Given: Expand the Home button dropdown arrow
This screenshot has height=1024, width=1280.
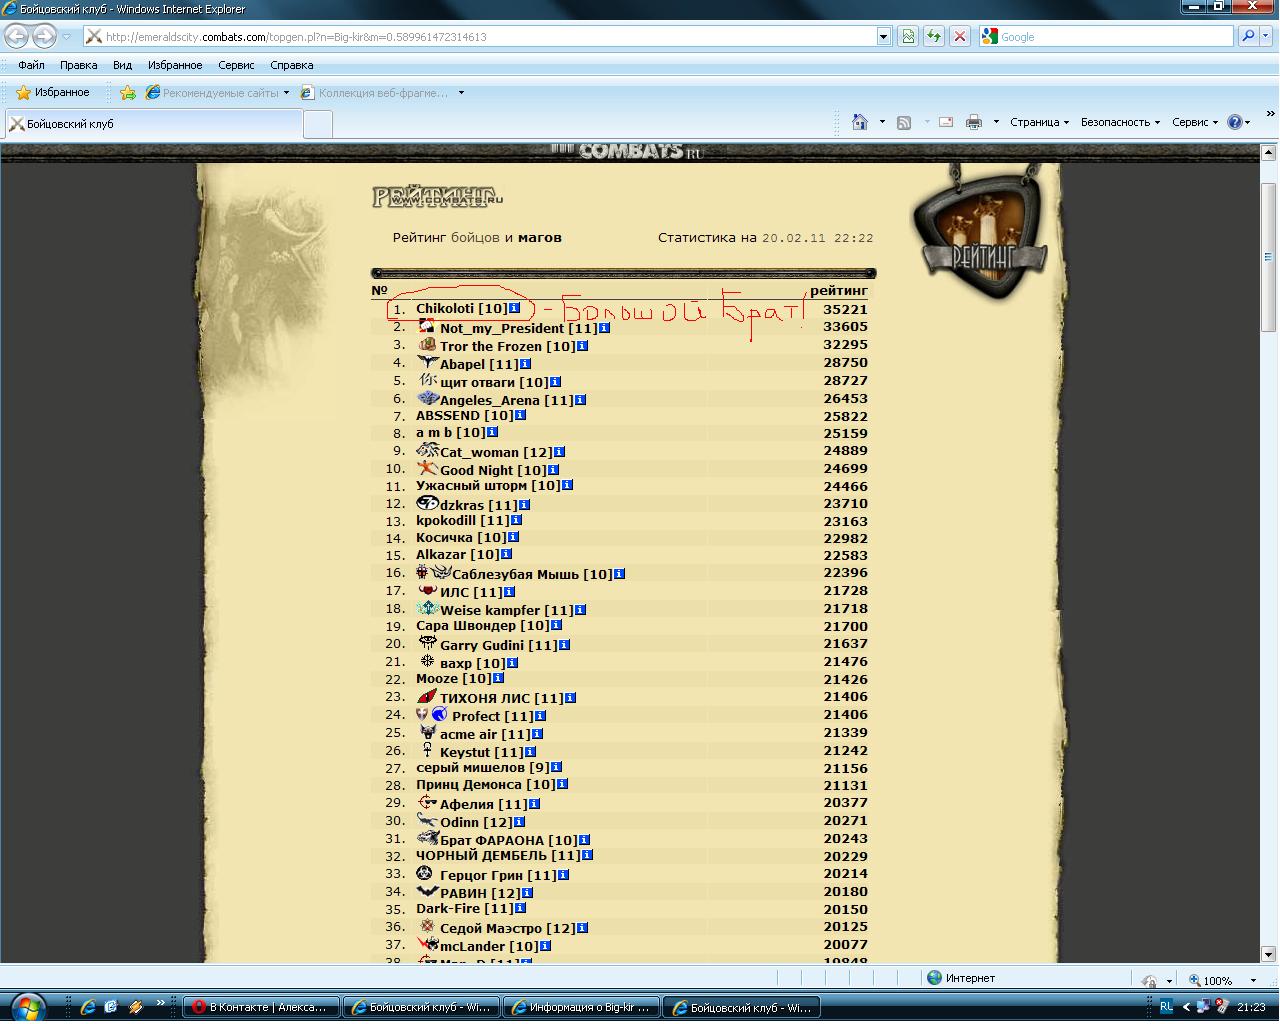Looking at the screenshot, I should (882, 122).
